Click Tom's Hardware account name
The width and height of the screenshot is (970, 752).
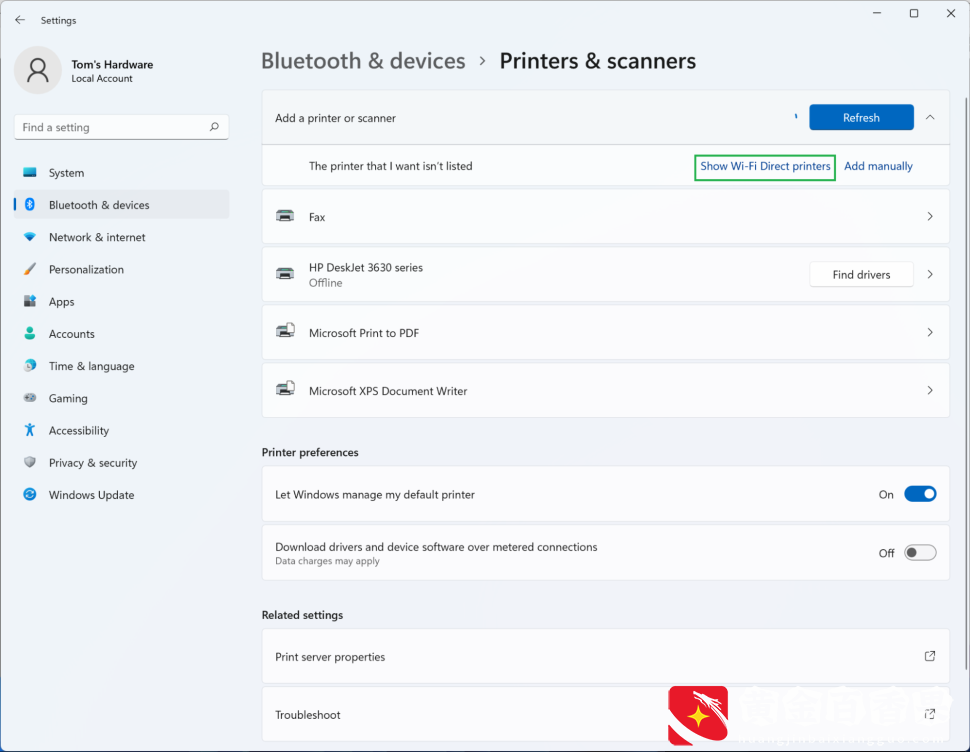point(112,64)
